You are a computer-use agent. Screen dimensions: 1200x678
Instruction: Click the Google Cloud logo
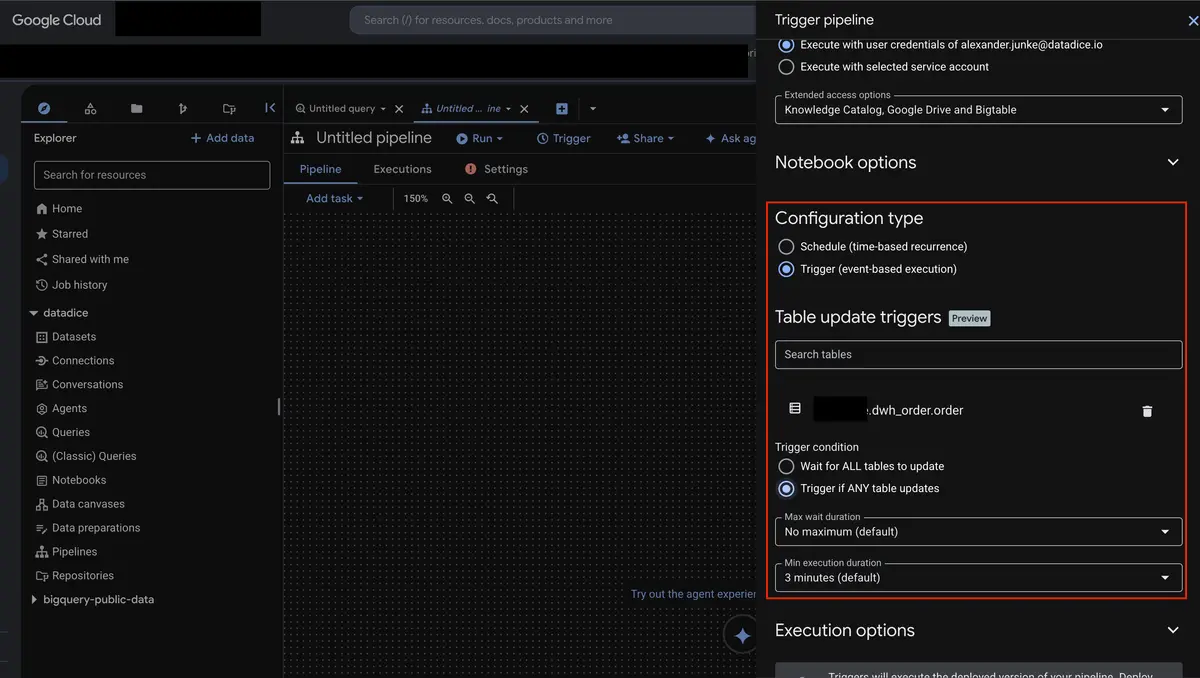click(56, 20)
